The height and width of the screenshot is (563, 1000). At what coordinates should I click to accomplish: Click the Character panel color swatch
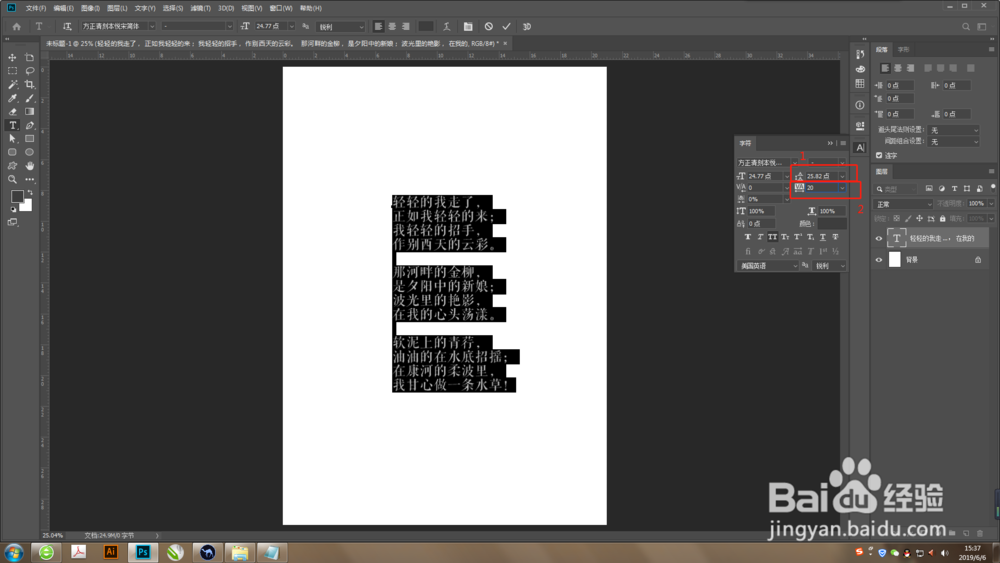click(832, 224)
